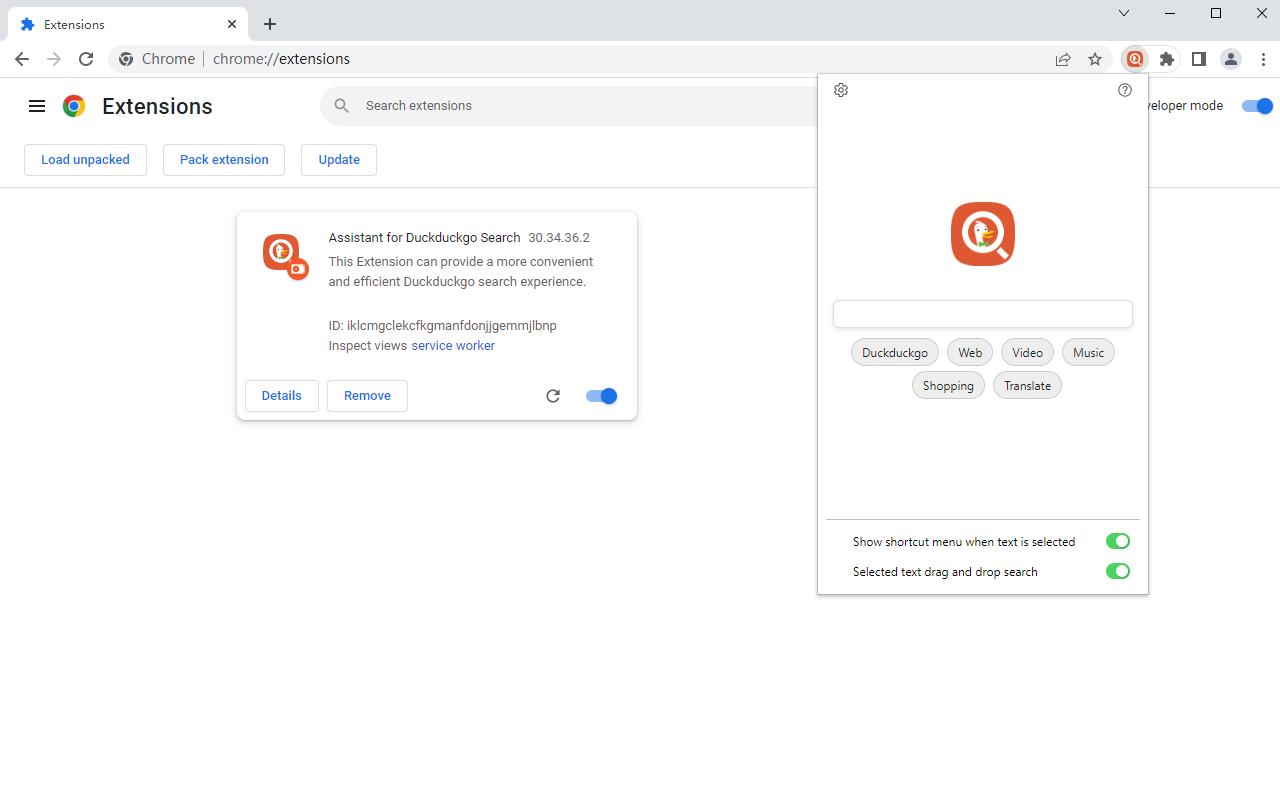Click the version number 30.34.36.2
This screenshot has height=800, width=1280.
pos(559,238)
